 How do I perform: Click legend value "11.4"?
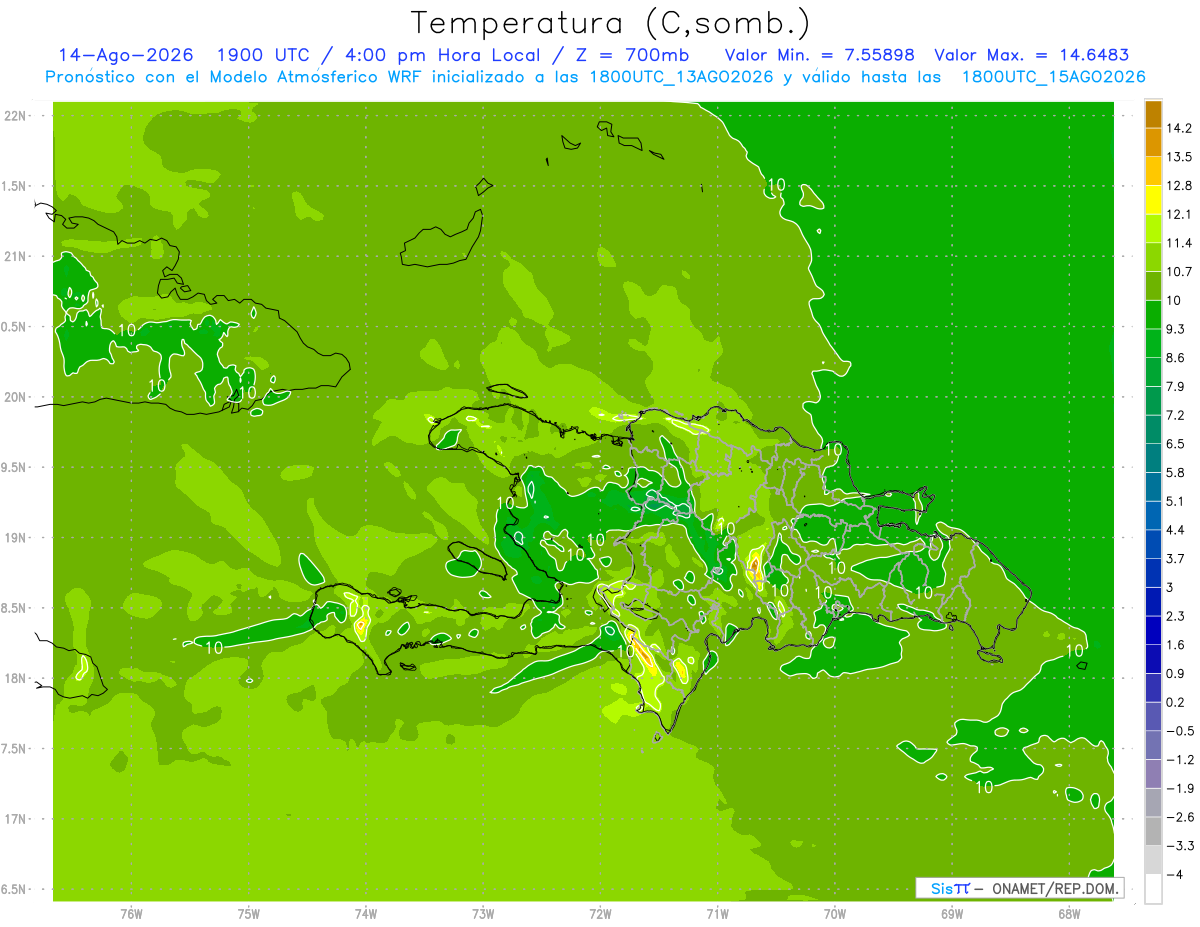tap(1178, 243)
